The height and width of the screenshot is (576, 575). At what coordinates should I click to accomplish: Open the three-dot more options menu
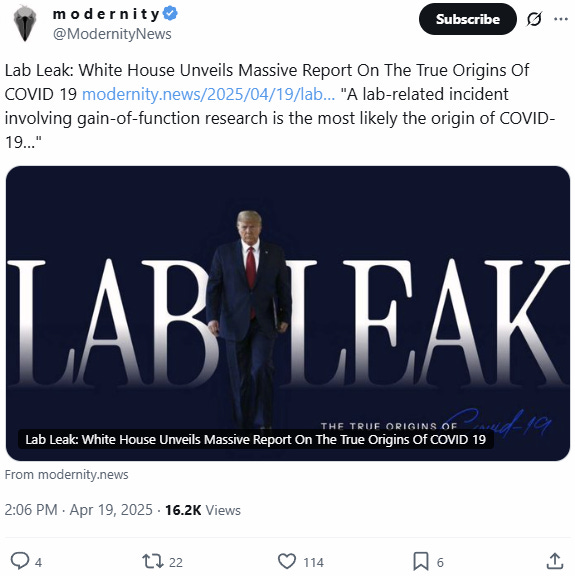tap(561, 19)
